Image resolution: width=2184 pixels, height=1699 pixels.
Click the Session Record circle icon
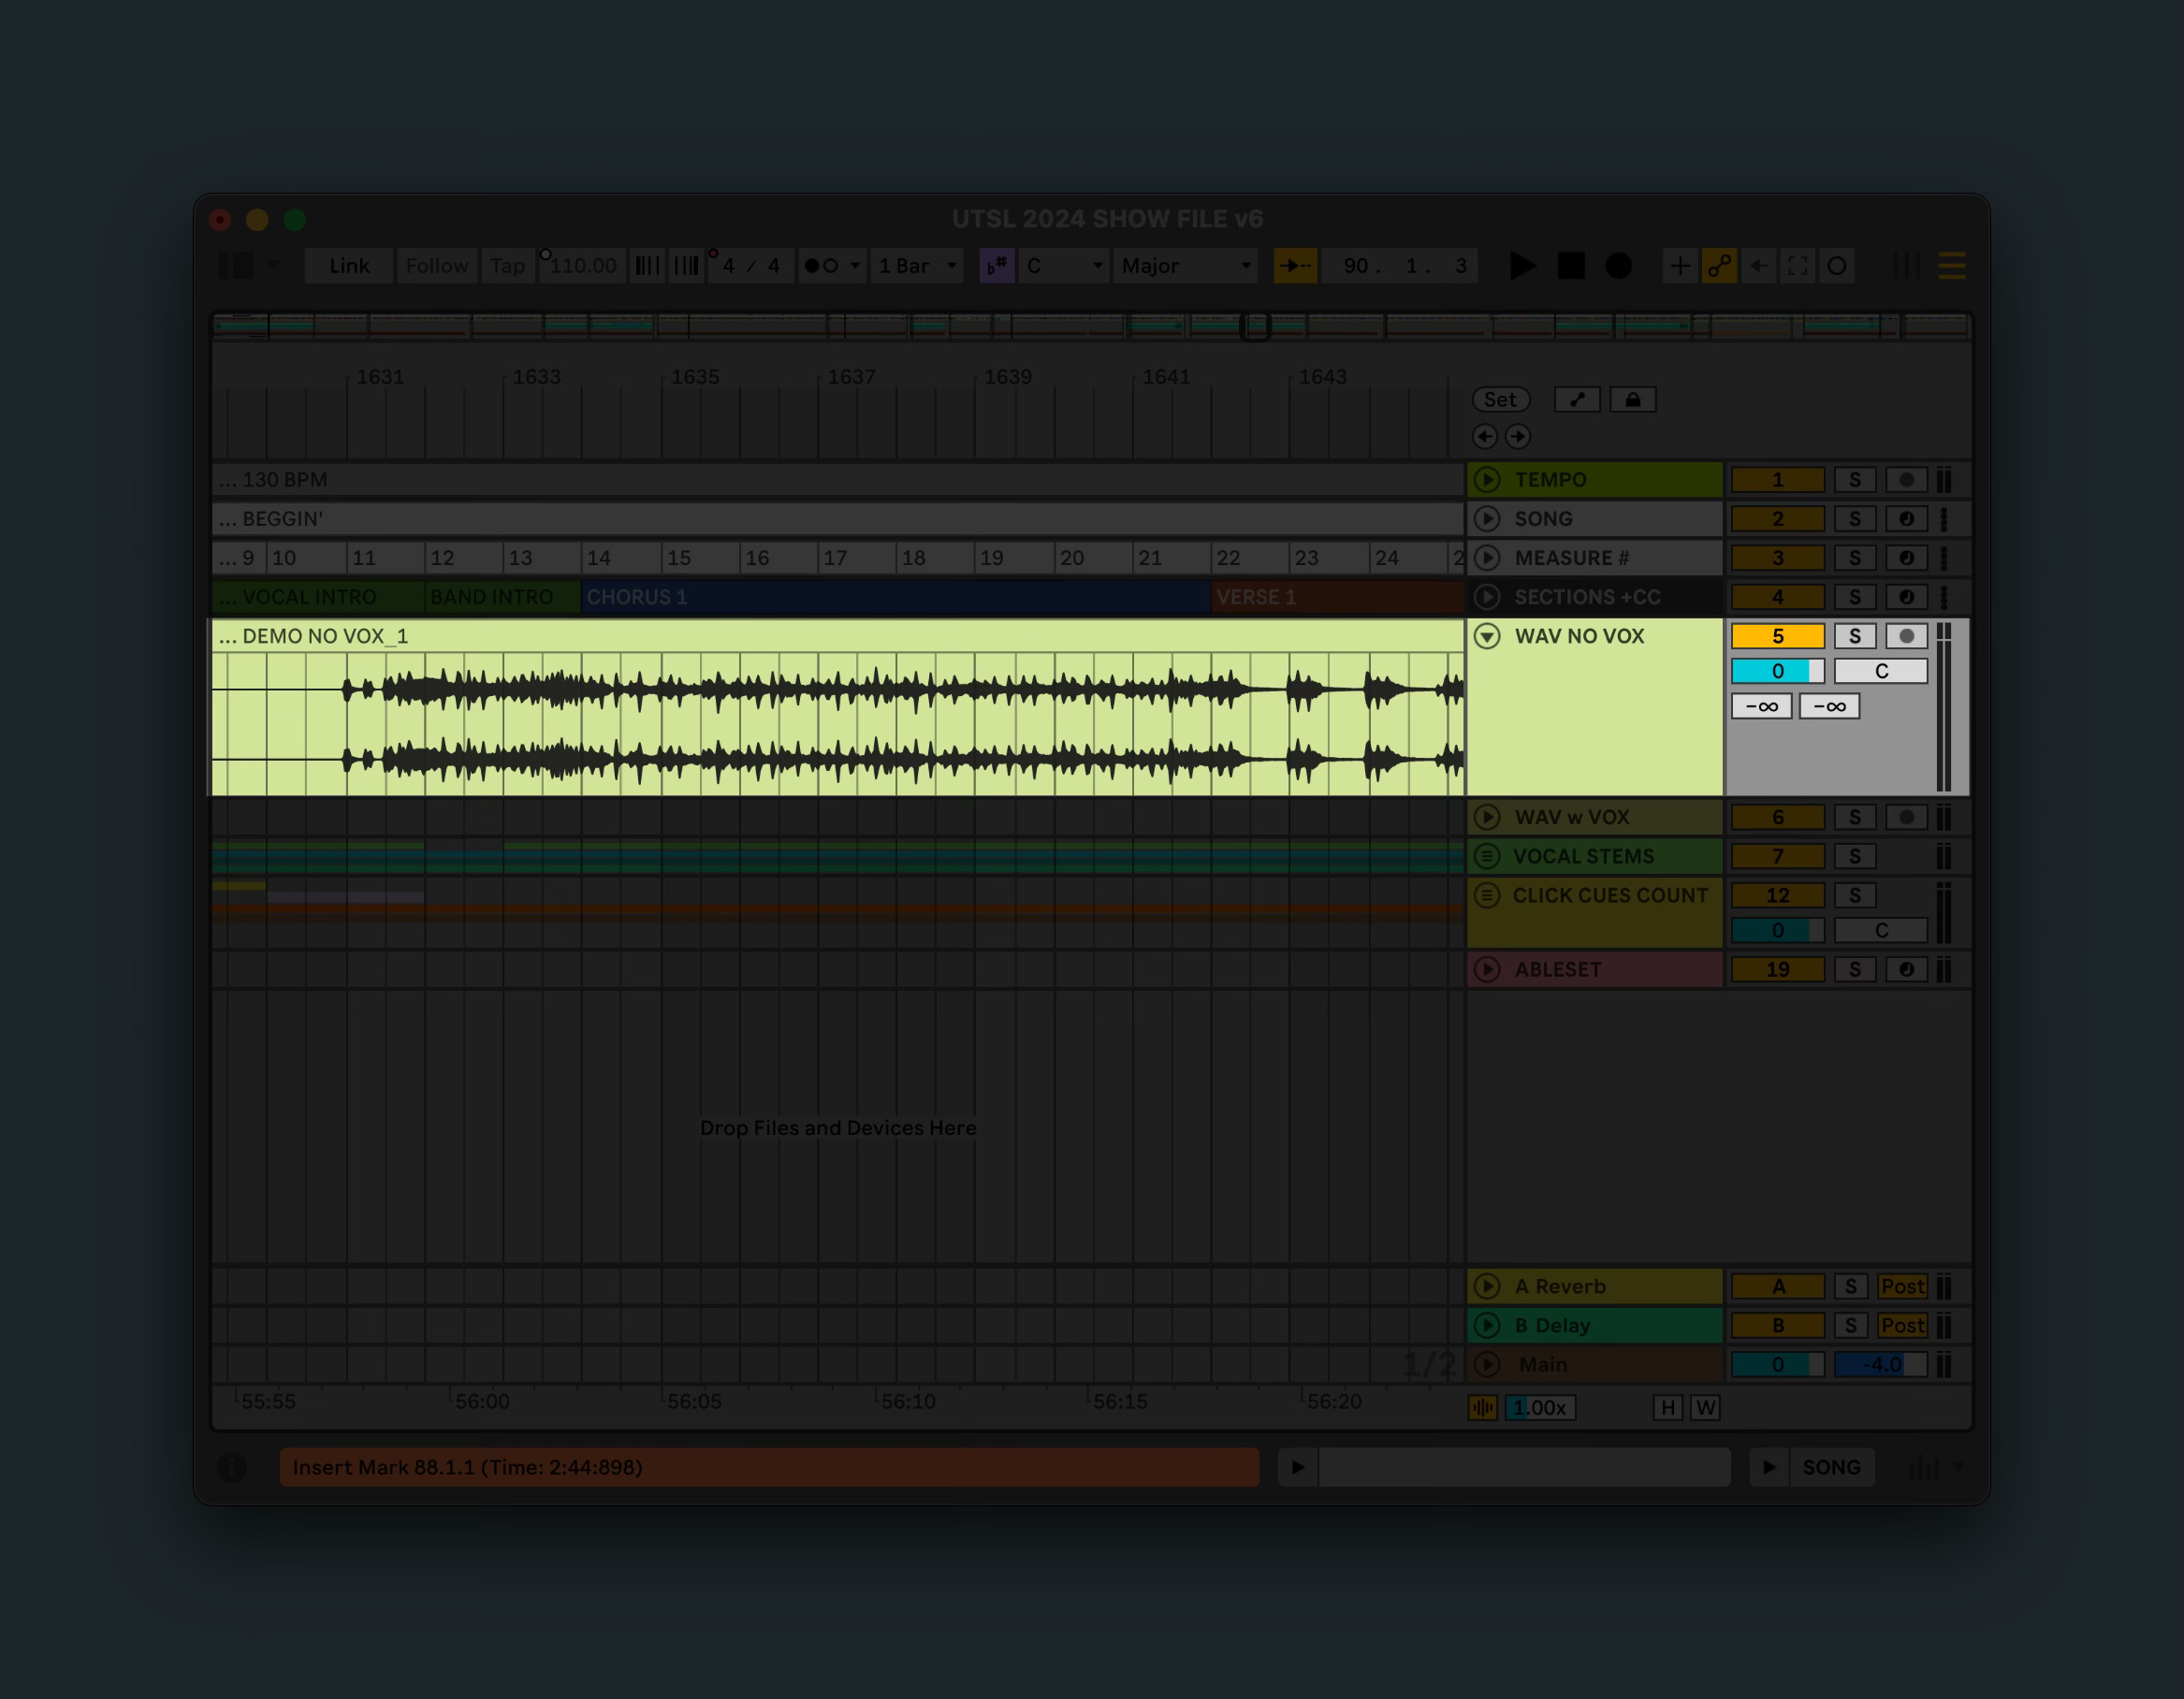click(1837, 266)
